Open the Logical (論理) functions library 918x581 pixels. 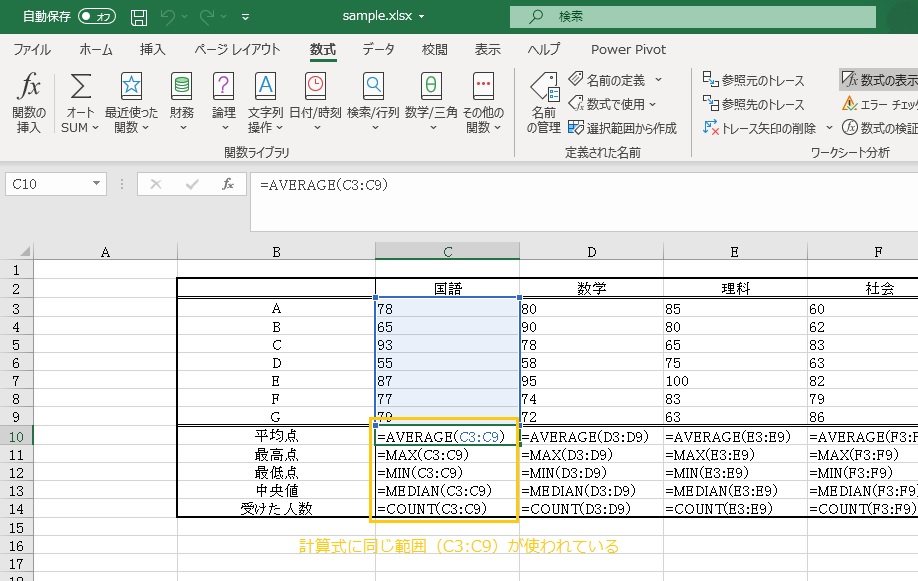point(223,102)
